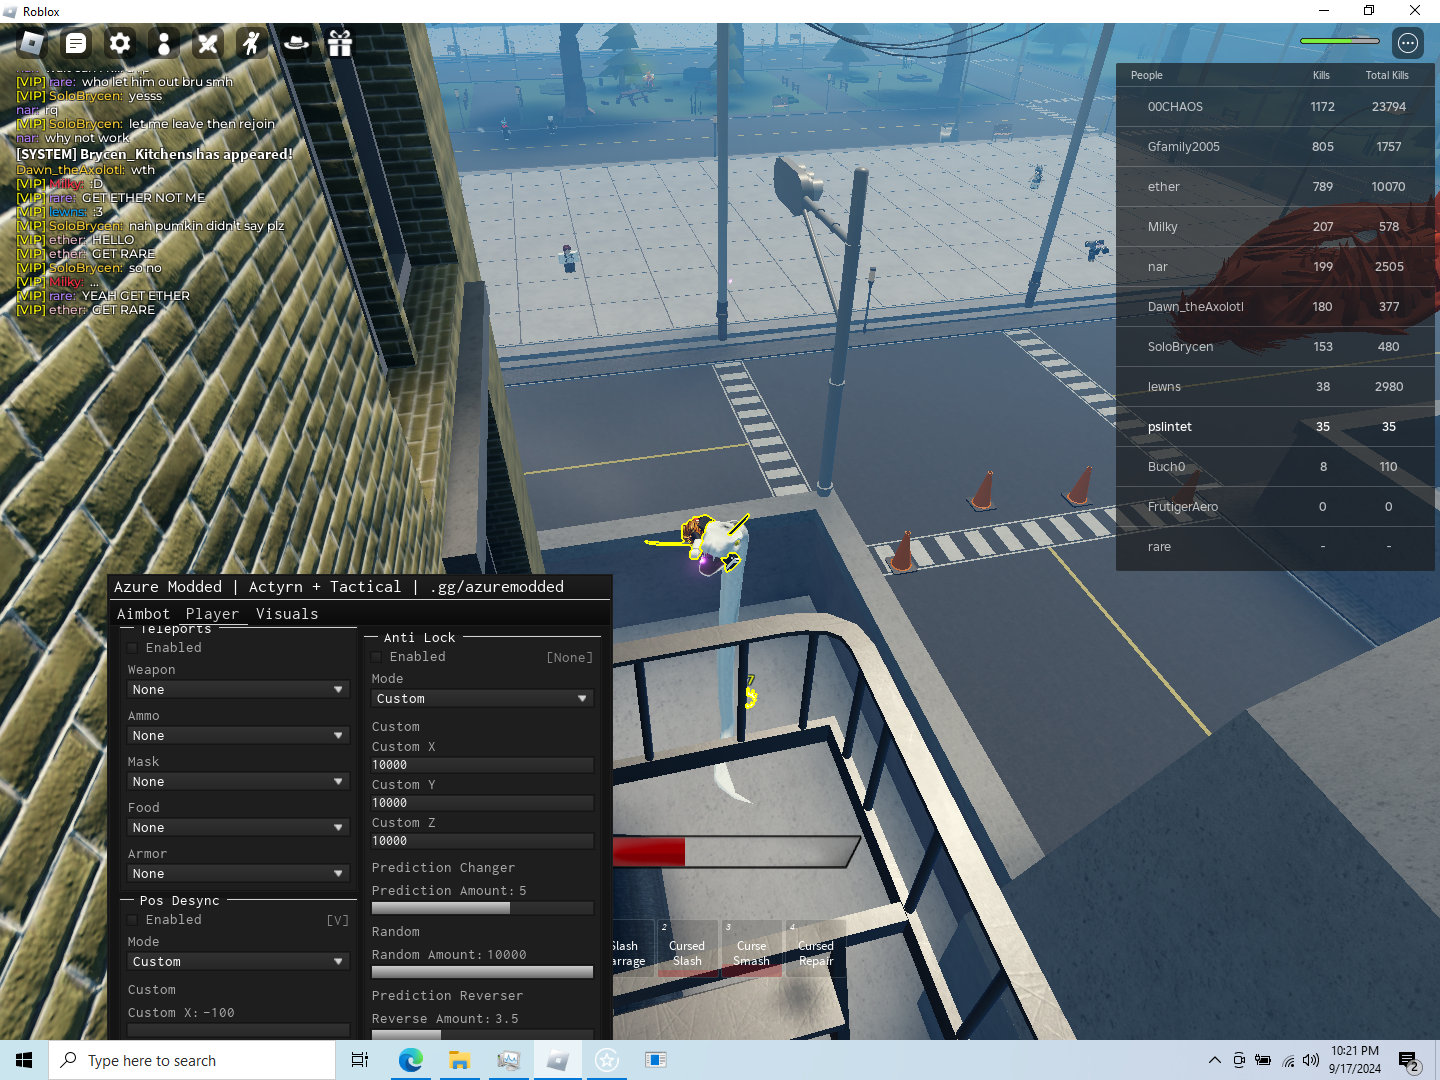Screen dimensions: 1440x1080
Task: Select player FrutigerAero in leaderboard
Action: tap(1275, 507)
